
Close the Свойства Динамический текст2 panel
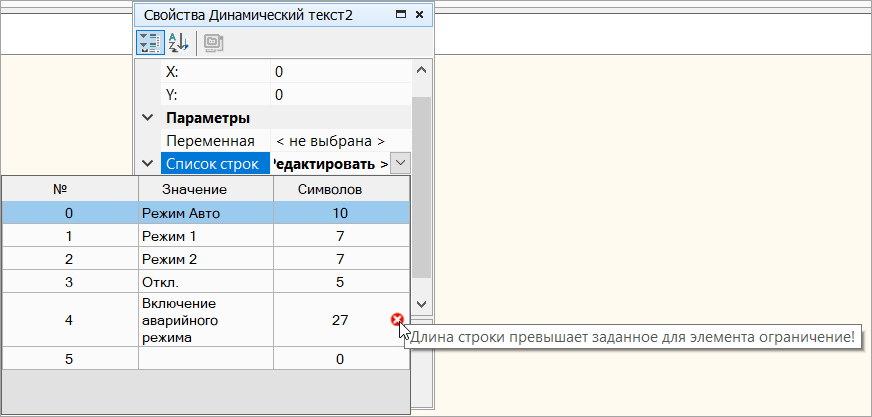[420, 16]
